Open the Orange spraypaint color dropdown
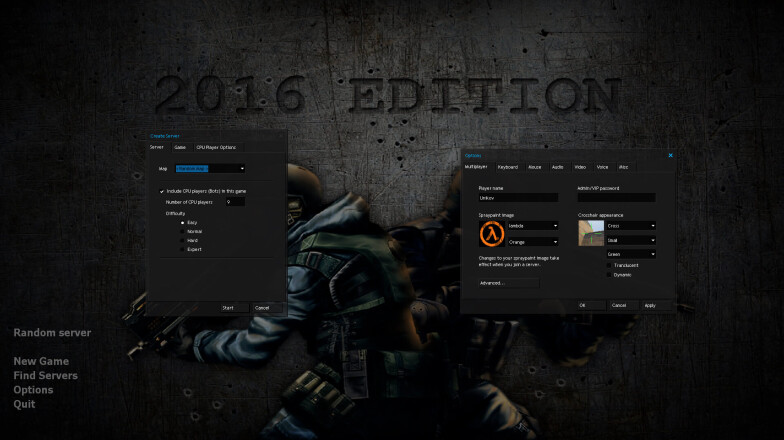The height and width of the screenshot is (440, 784). (532, 242)
